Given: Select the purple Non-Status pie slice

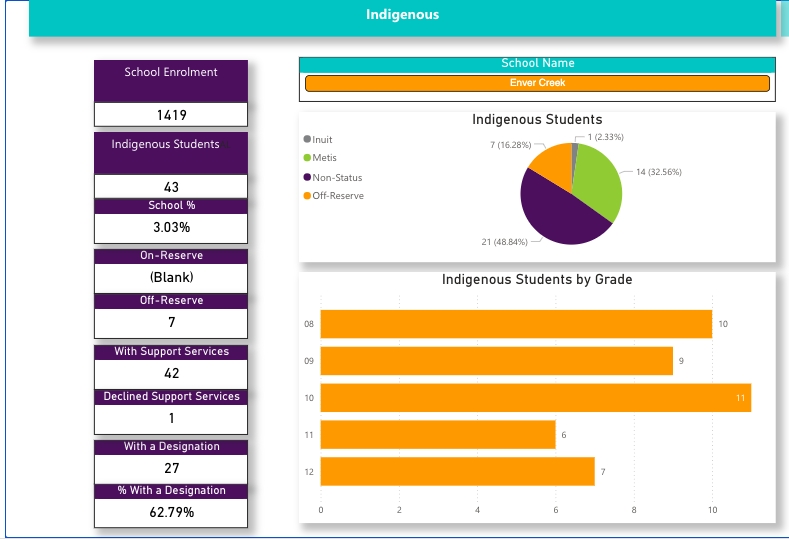Looking at the screenshot, I should 558,211.
